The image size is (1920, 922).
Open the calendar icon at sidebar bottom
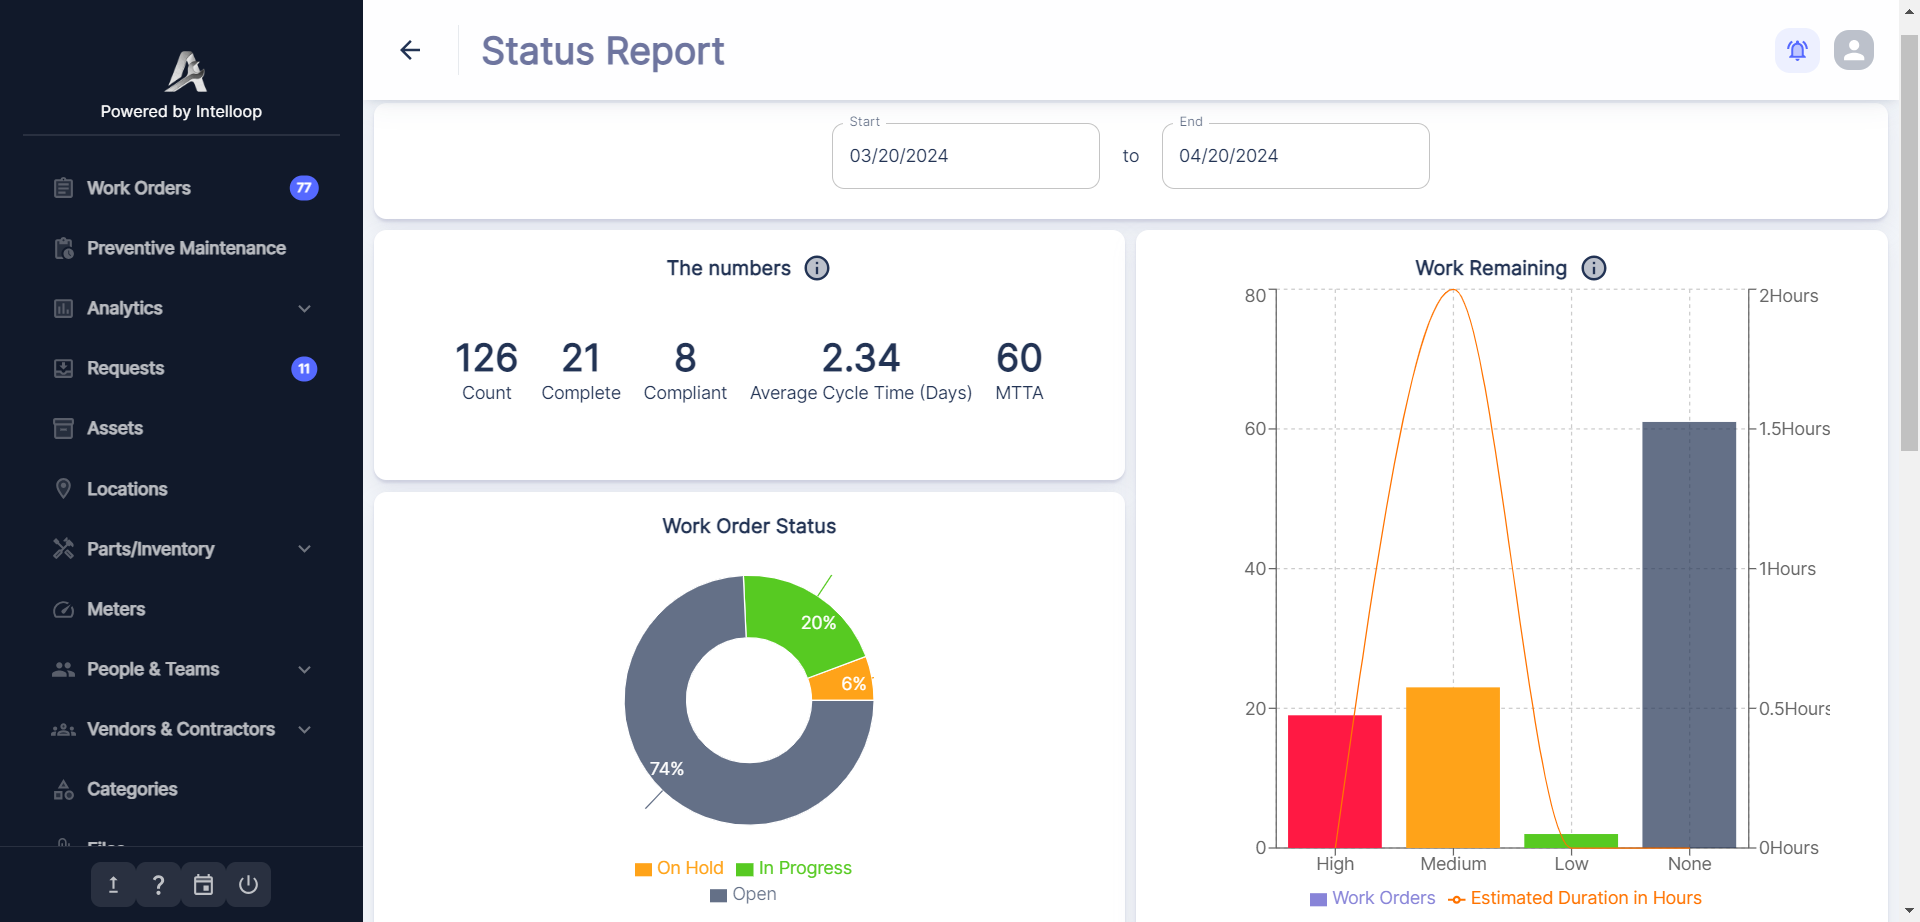(x=203, y=884)
